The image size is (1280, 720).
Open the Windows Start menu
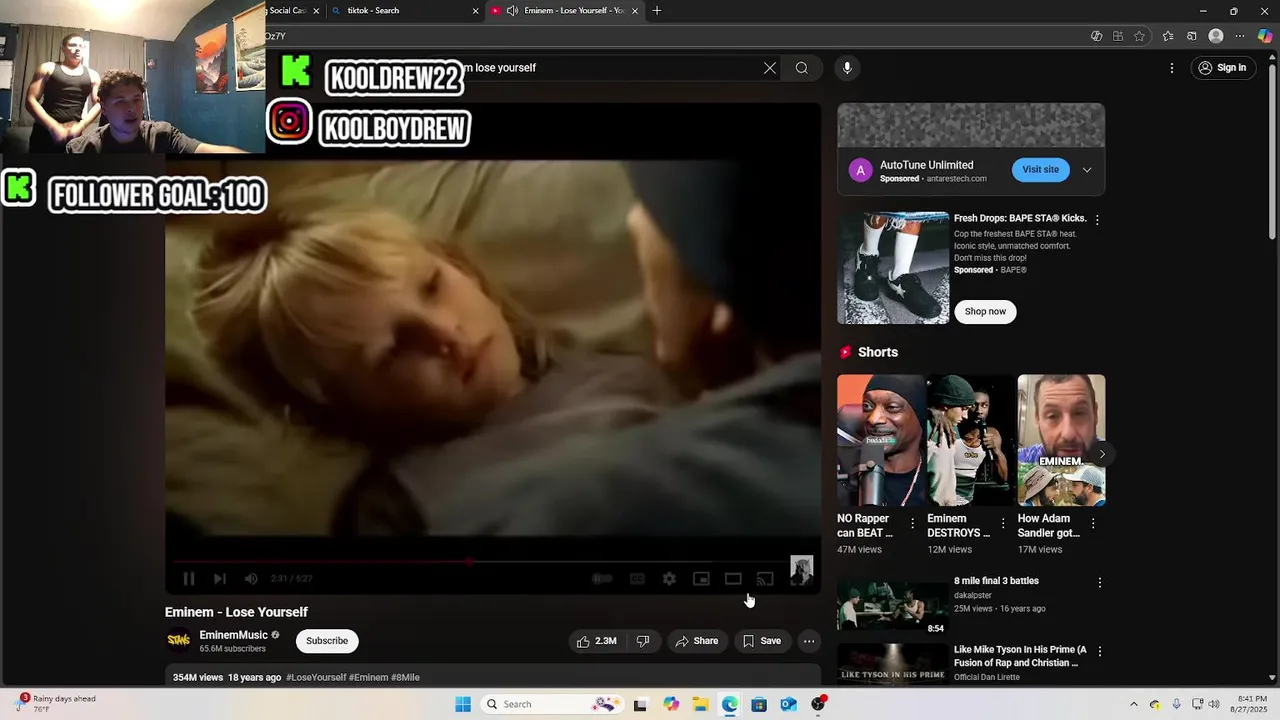point(463,705)
